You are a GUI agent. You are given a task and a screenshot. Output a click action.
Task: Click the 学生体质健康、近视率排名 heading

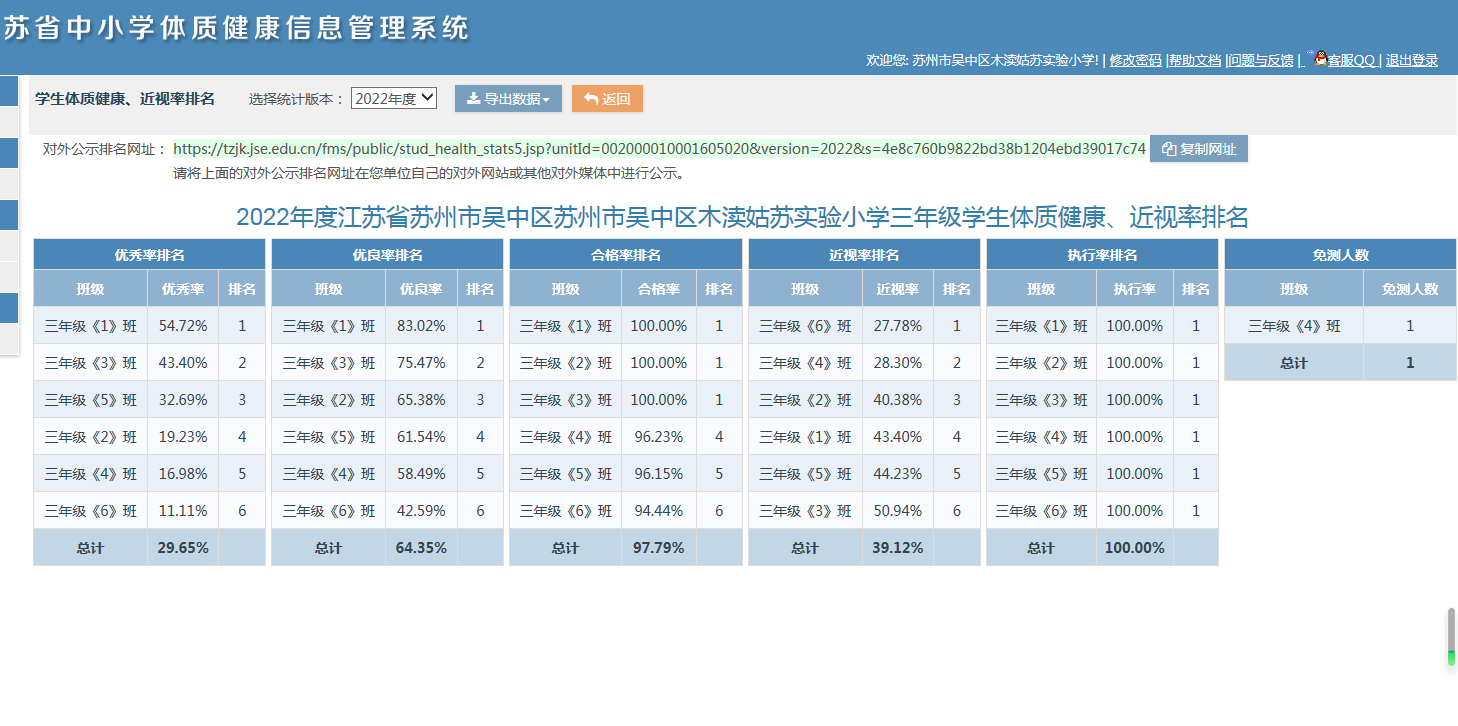125,99
